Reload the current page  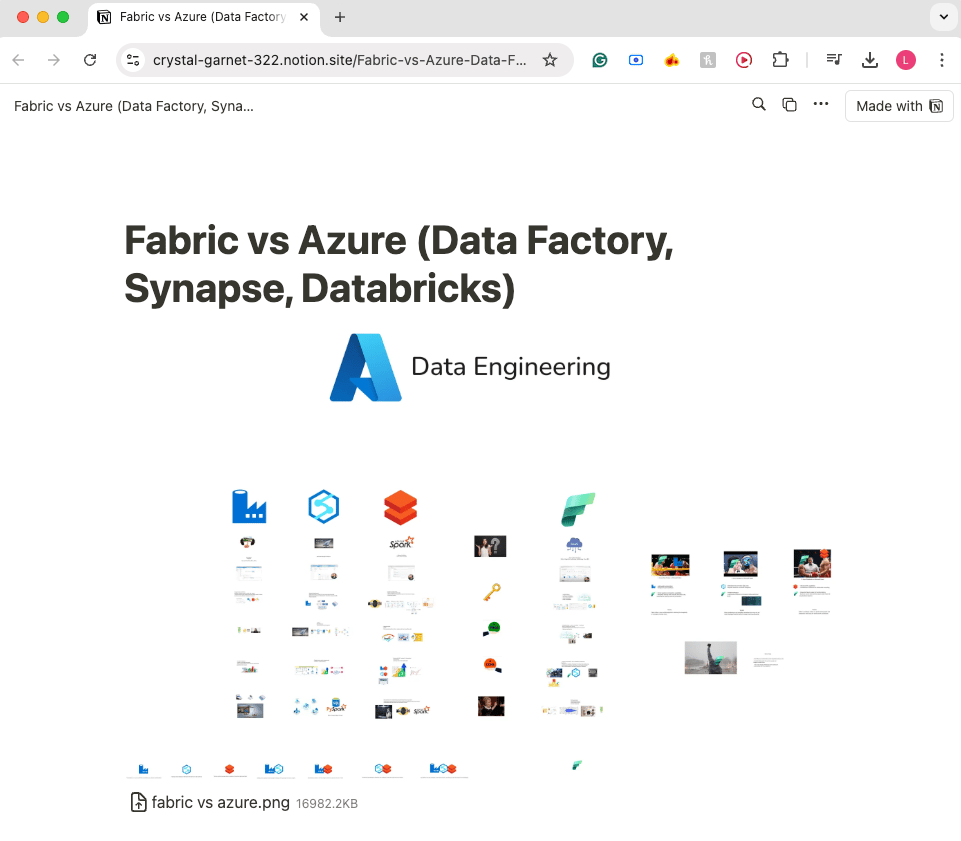[x=90, y=60]
